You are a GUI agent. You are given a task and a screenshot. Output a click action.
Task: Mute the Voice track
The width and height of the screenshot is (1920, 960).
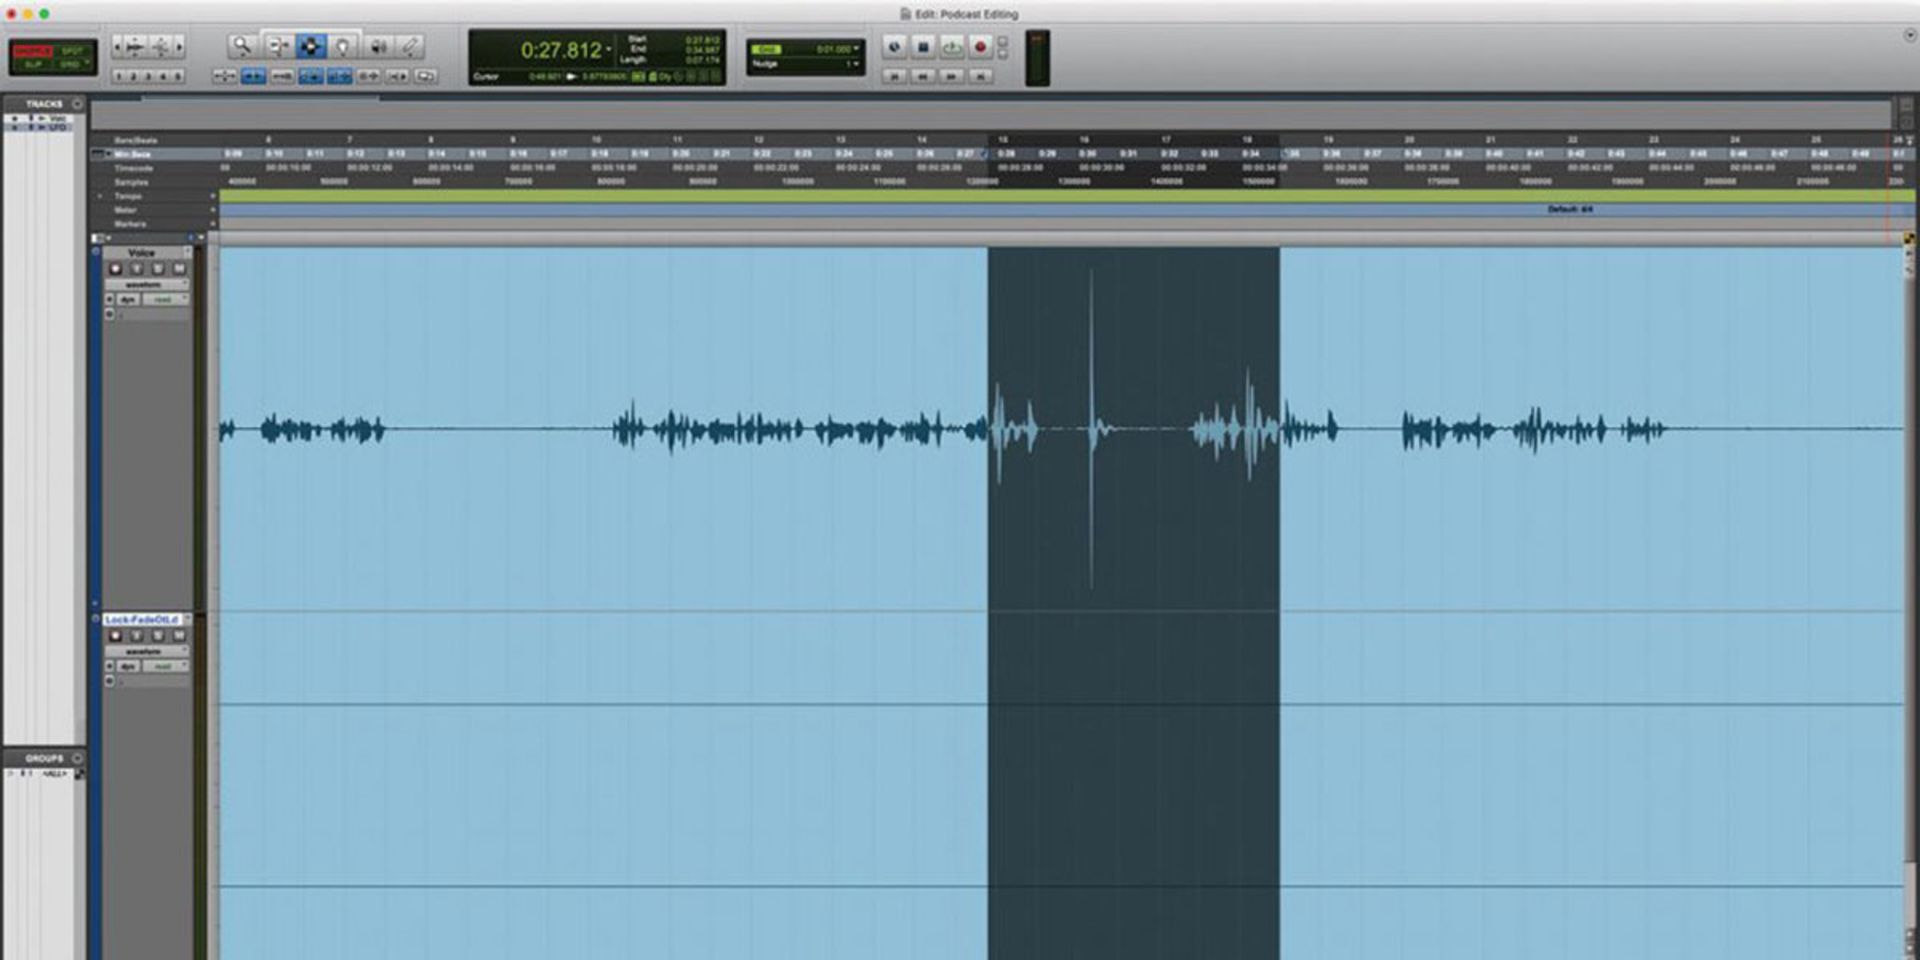[x=179, y=269]
